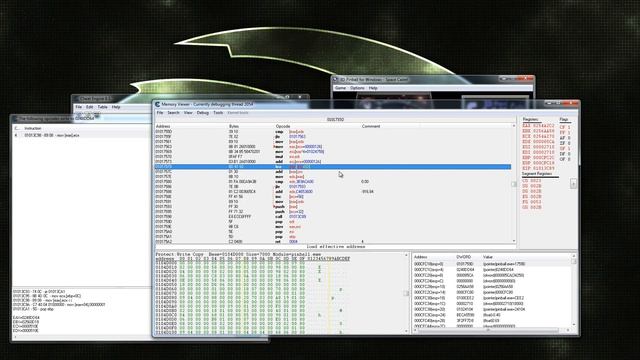Click disassembler vertical scrollbar up arrow
This screenshot has width=640, height=360.
click(514, 126)
